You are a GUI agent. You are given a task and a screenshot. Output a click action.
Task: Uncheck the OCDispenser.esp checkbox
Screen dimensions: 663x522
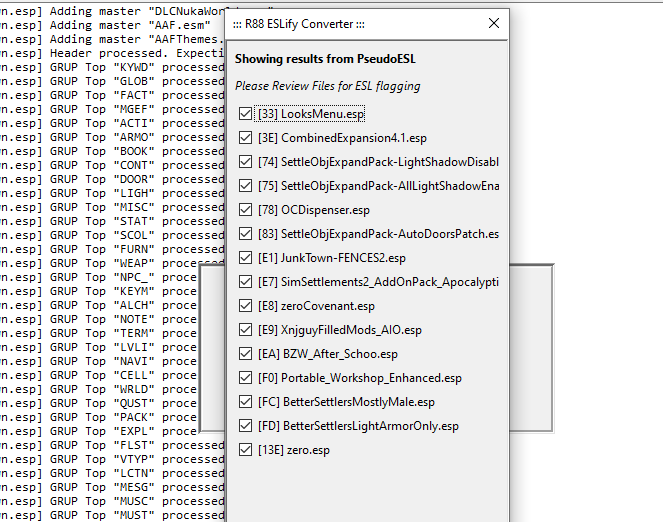coord(246,210)
